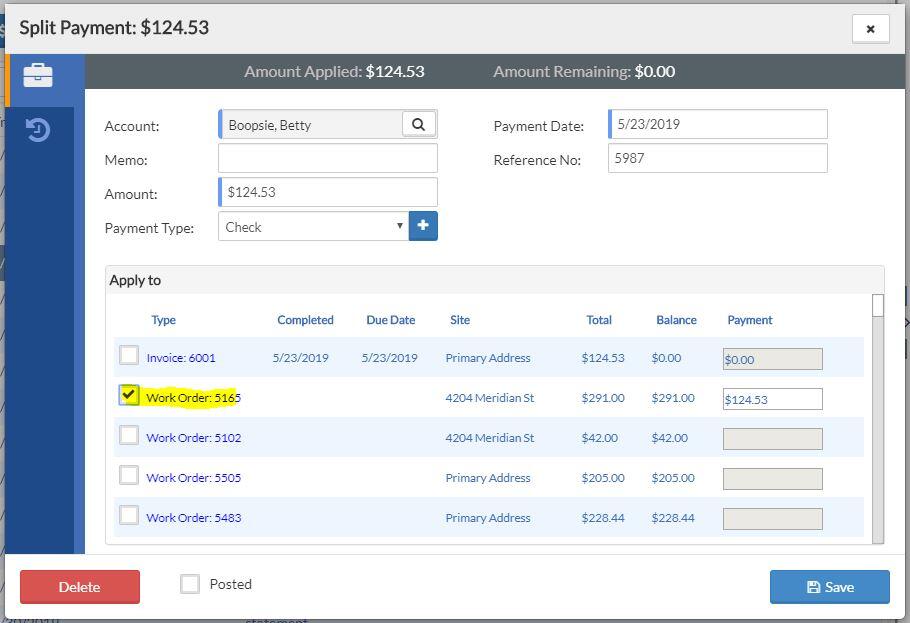This screenshot has height=623, width=910.
Task: Sort by the Balance column header
Action: point(676,320)
